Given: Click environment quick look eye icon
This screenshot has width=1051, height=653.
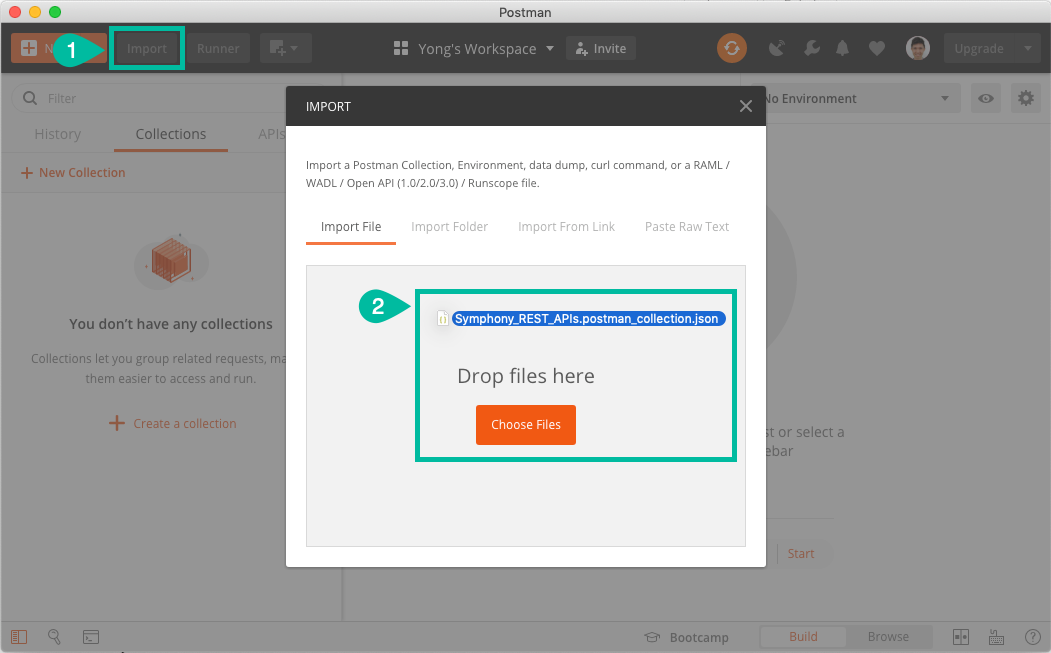Looking at the screenshot, I should tap(985, 99).
